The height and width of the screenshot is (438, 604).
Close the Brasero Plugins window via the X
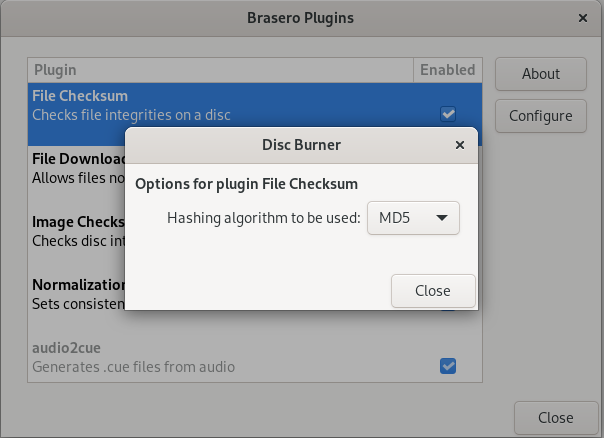(583, 18)
